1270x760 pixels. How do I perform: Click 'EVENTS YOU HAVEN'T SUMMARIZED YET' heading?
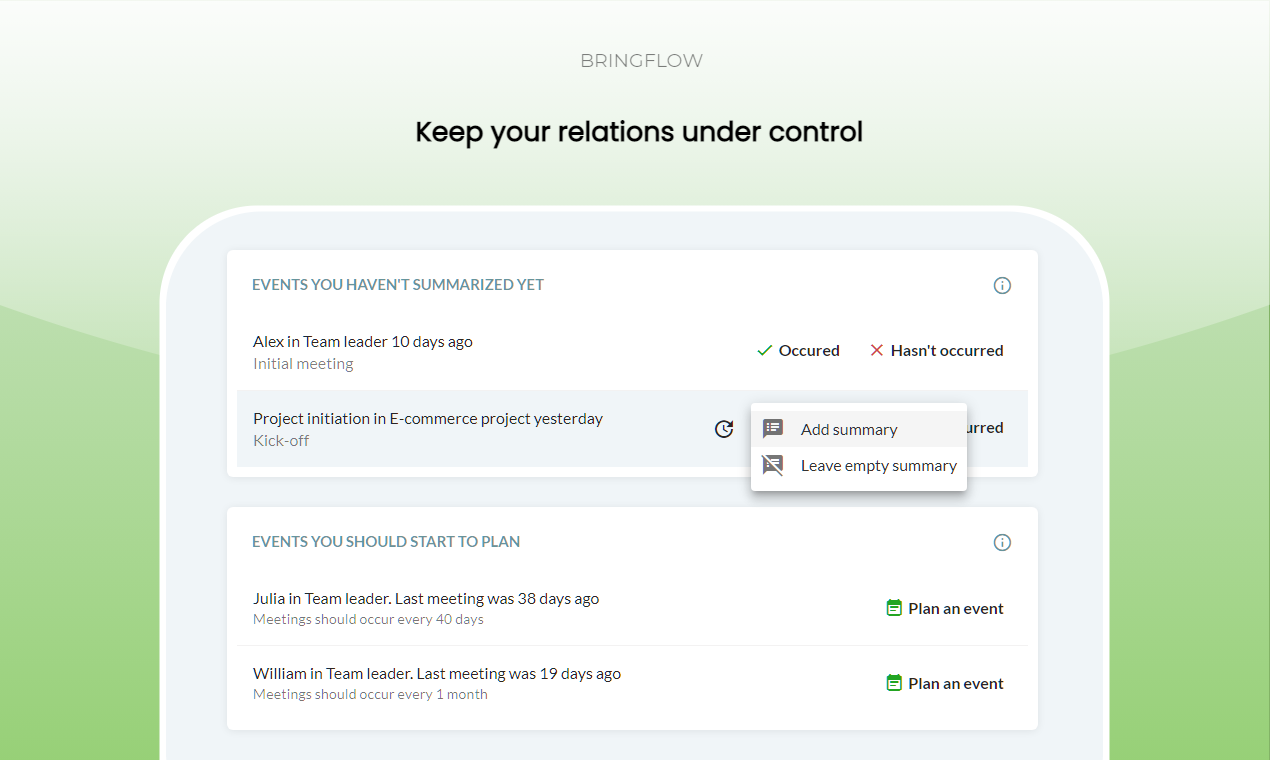click(398, 285)
